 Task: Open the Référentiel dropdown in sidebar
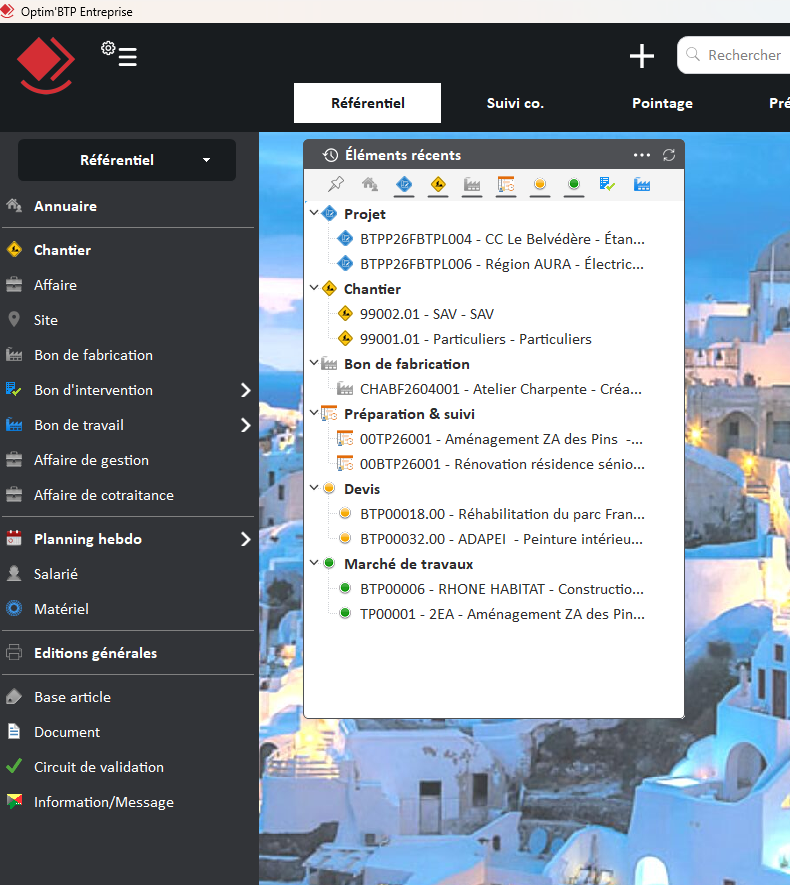(127, 160)
